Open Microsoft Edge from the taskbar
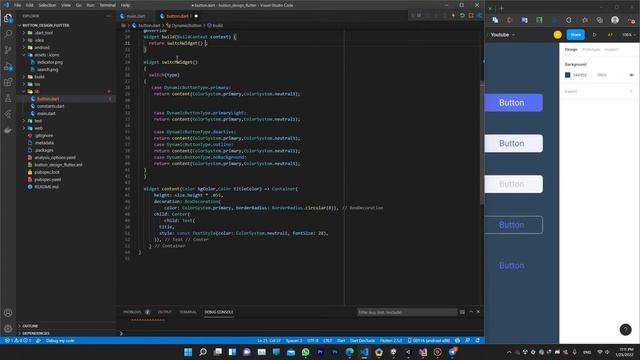 tap(349, 352)
